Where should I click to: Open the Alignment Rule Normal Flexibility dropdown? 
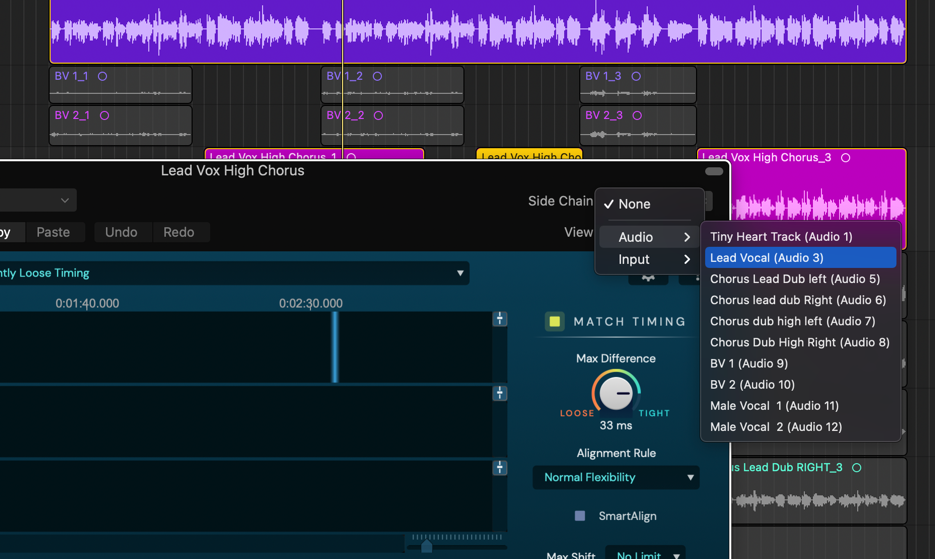click(616, 478)
